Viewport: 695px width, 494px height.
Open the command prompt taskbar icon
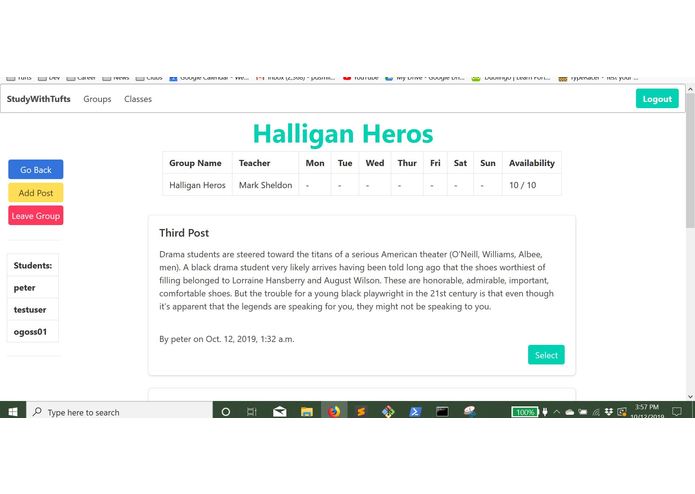point(442,412)
